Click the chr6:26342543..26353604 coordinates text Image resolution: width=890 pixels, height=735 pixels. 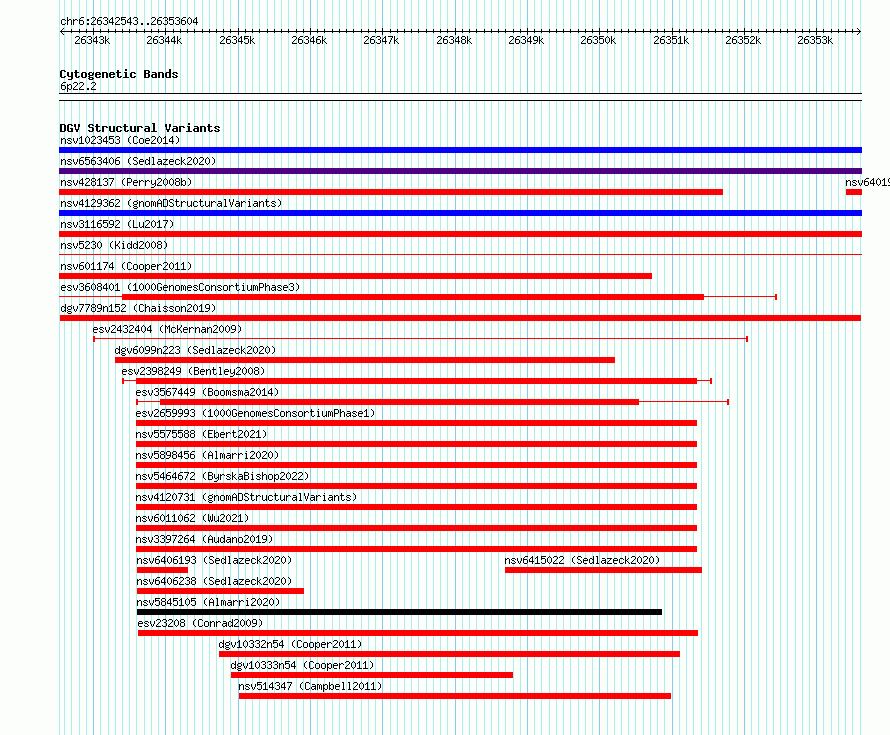pos(129,22)
